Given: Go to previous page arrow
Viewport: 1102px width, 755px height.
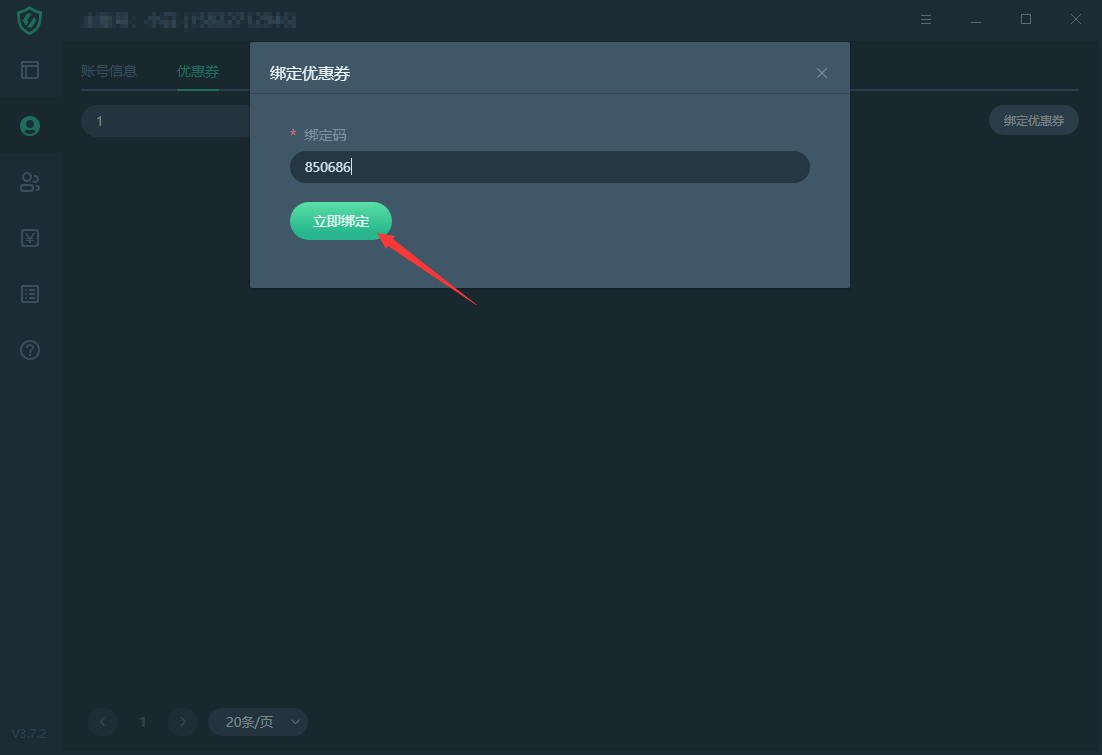Looking at the screenshot, I should [103, 721].
